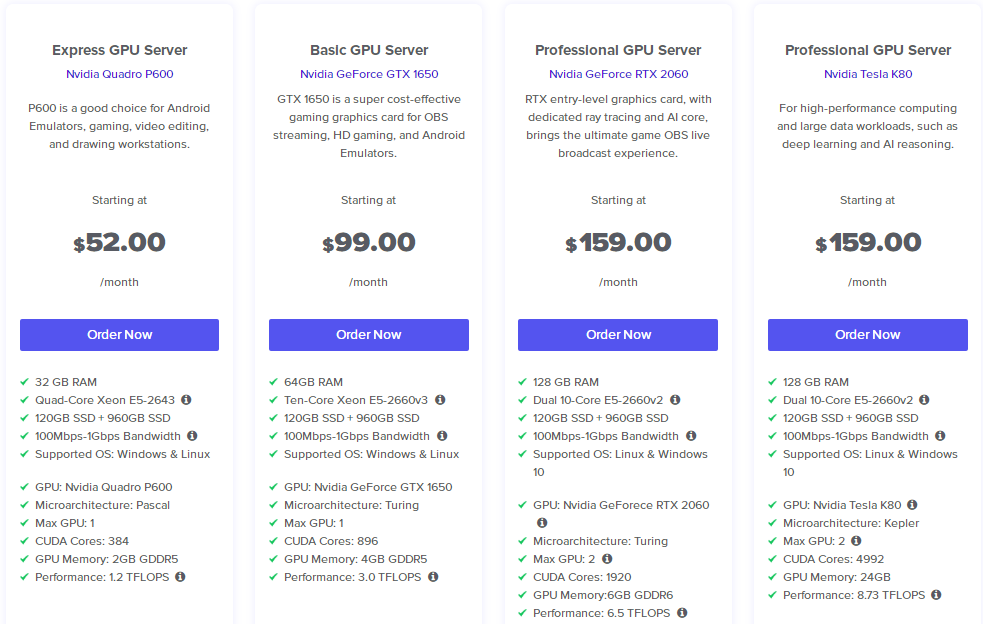The image size is (983, 624).
Task: Click Max GPU info icon in RTX 2060 card
Action: coord(607,559)
